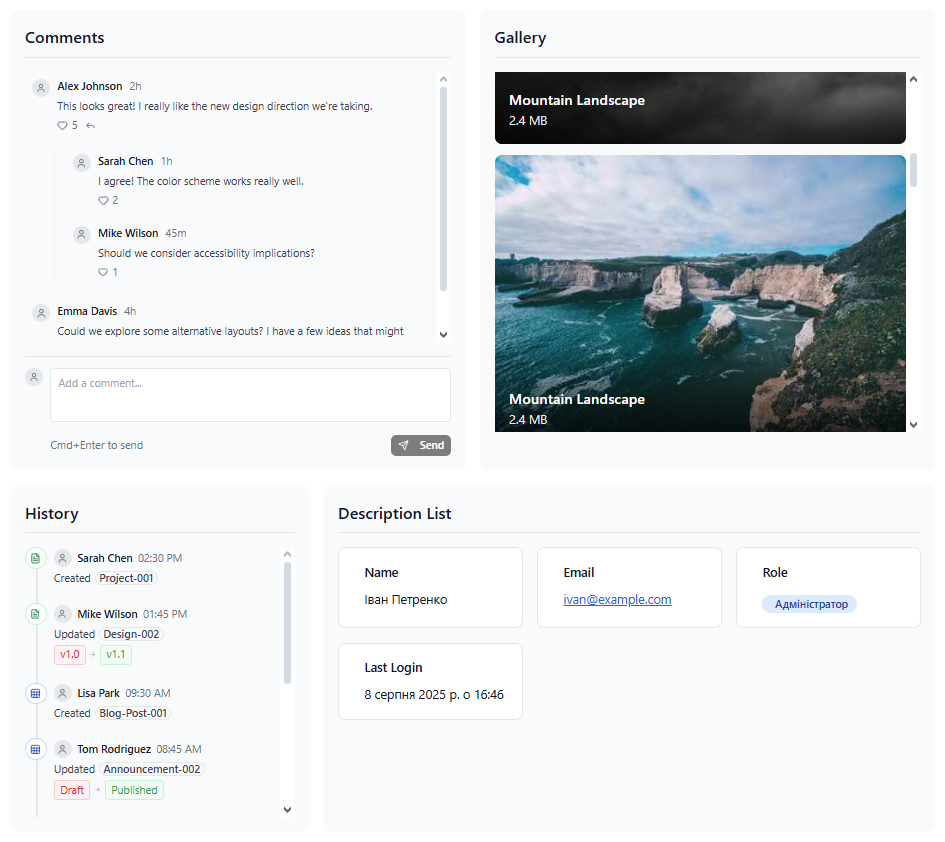Screen dimensions: 945x842
Task: Click the Last Login date value
Action: pyautogui.click(x=434, y=694)
